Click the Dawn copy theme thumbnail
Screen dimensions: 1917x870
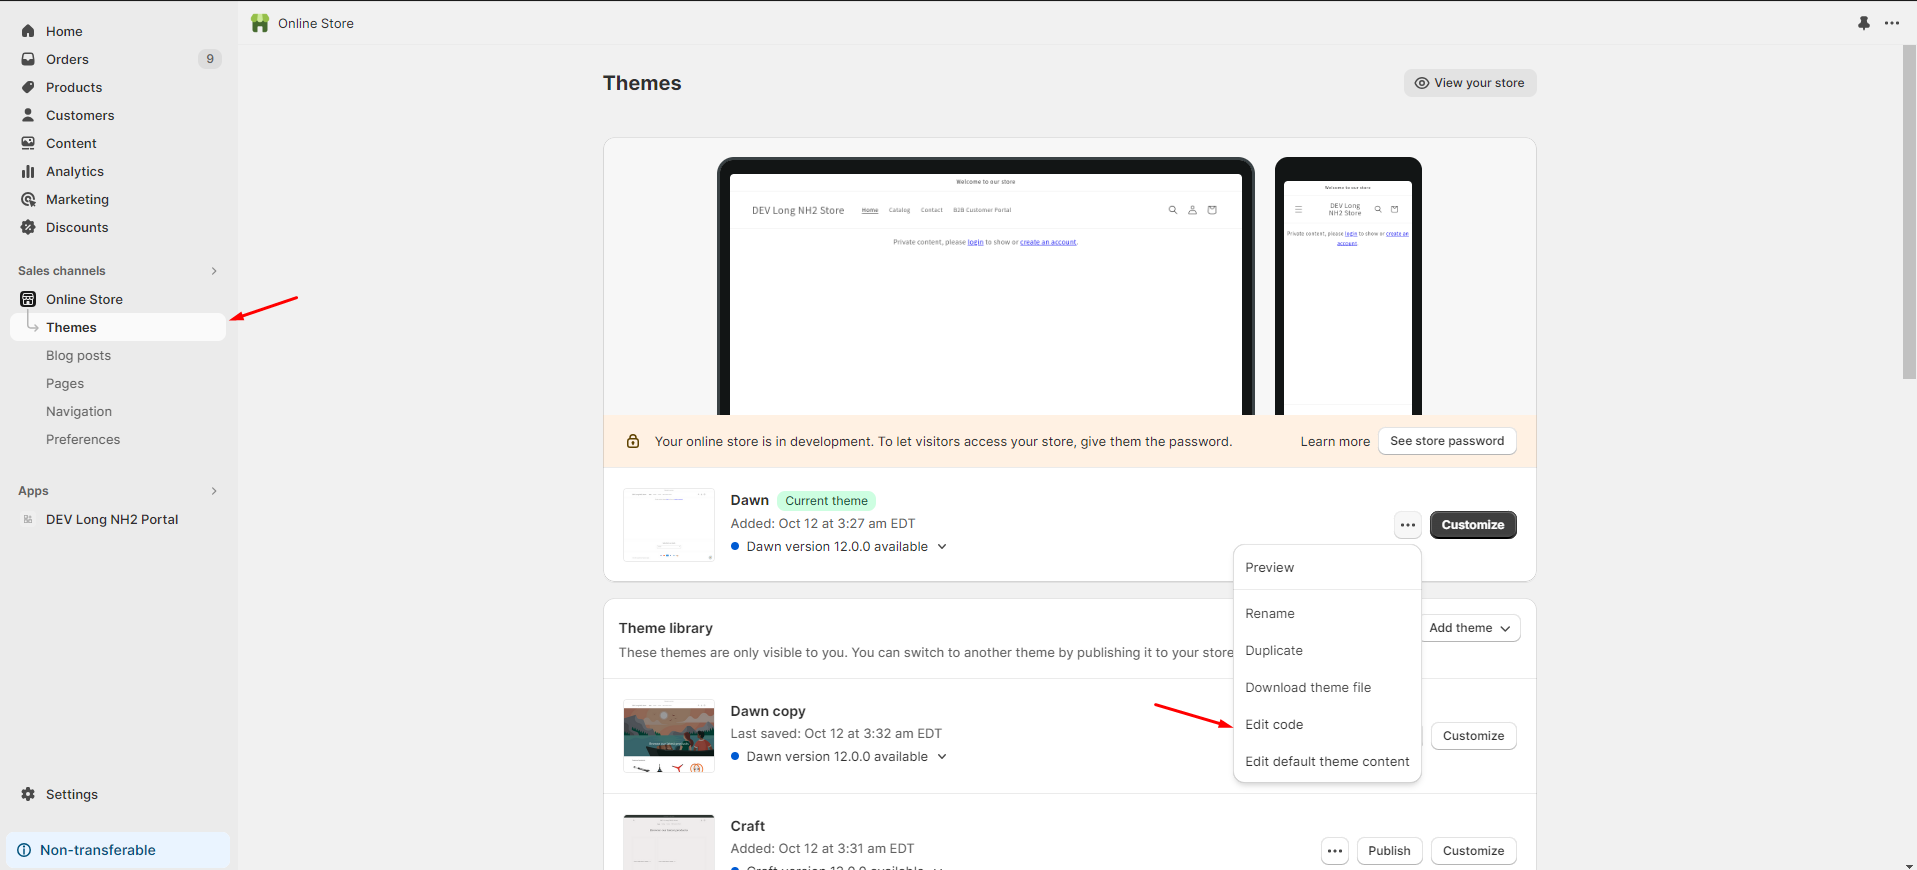[669, 736]
